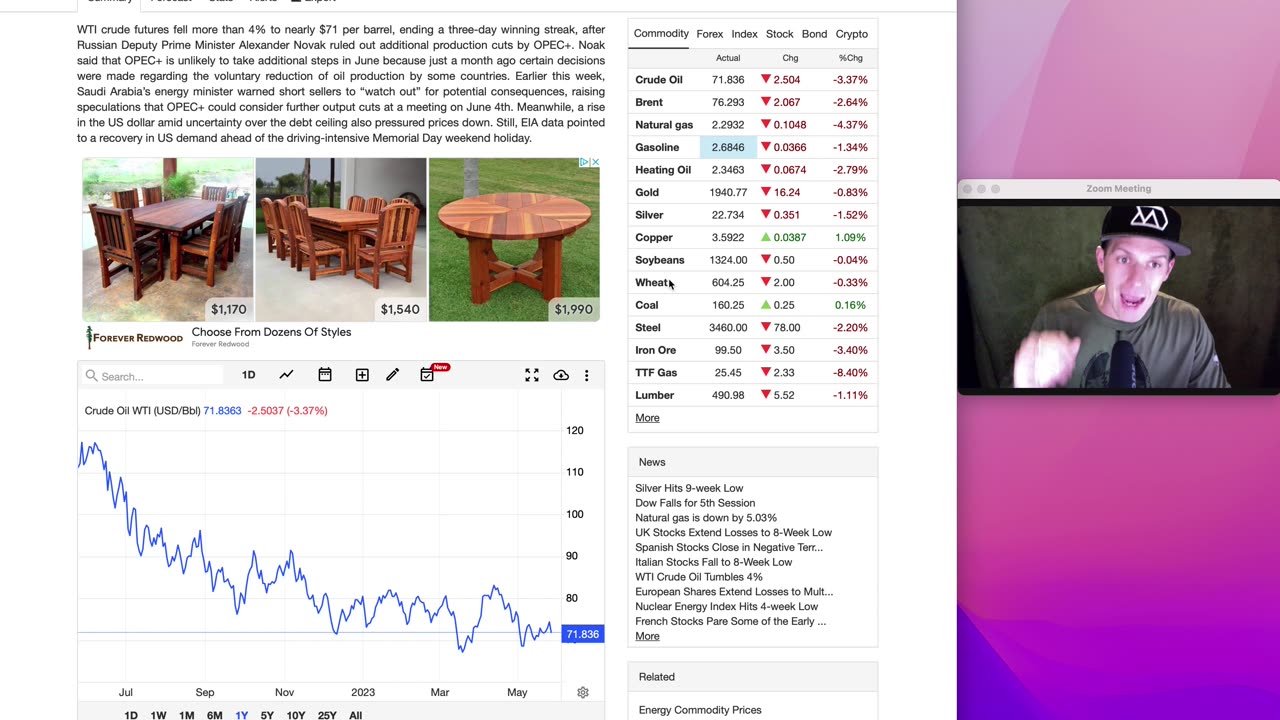Open 'Nuclear Energy Index Hits 4-week Low'
The width and height of the screenshot is (1280, 720).
[x=726, y=606]
